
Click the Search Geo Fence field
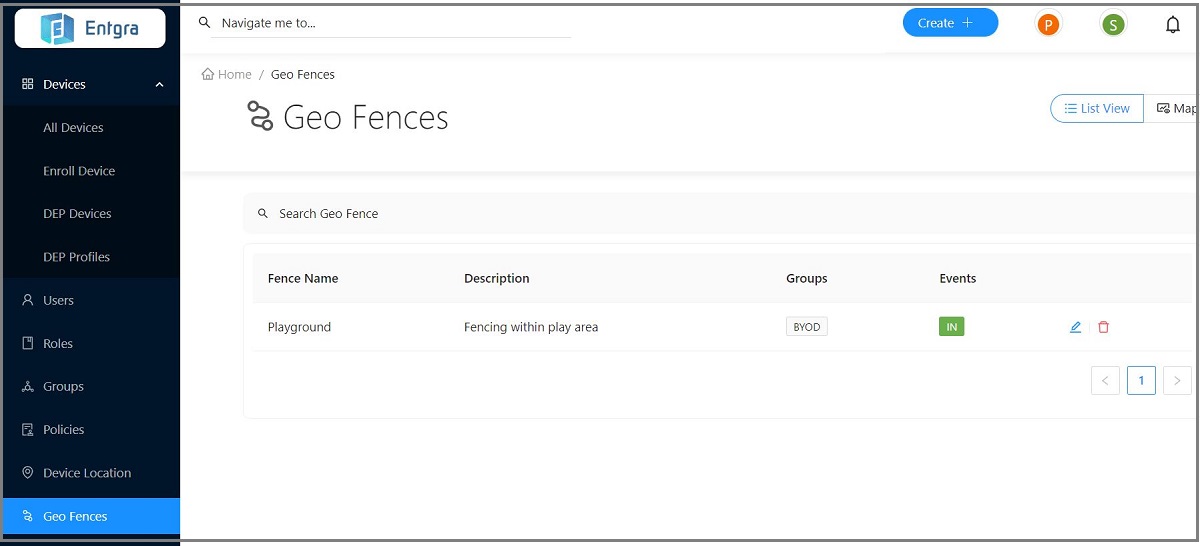pyautogui.click(x=700, y=214)
